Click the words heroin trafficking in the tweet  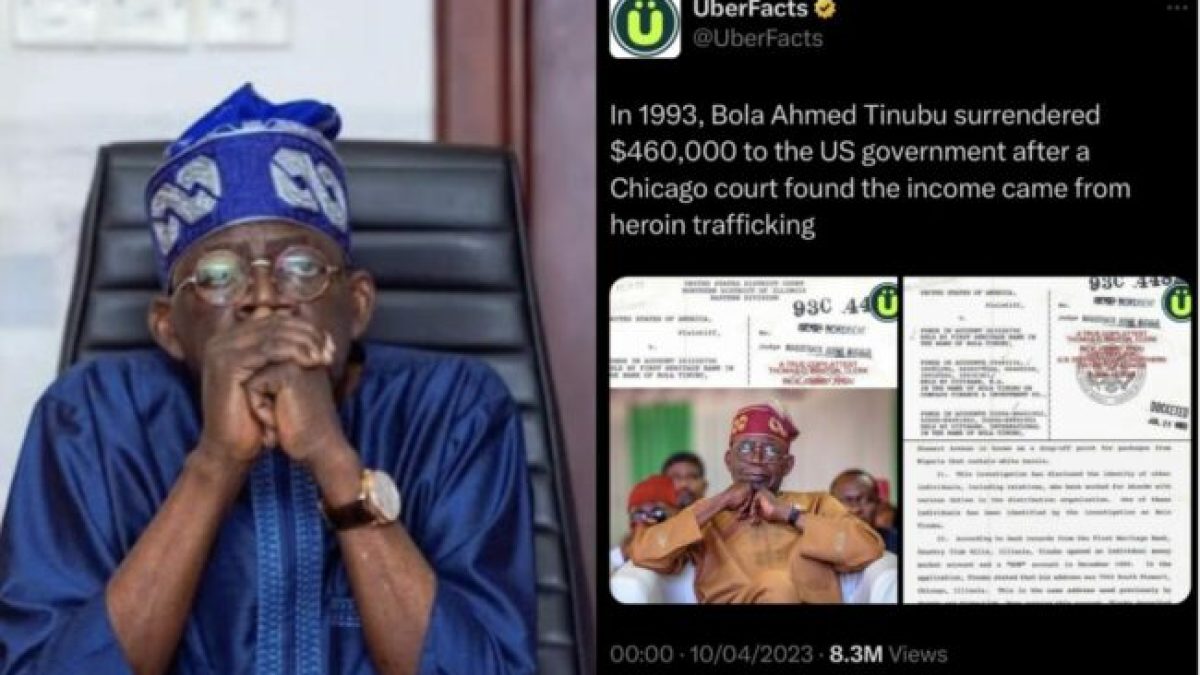712,226
